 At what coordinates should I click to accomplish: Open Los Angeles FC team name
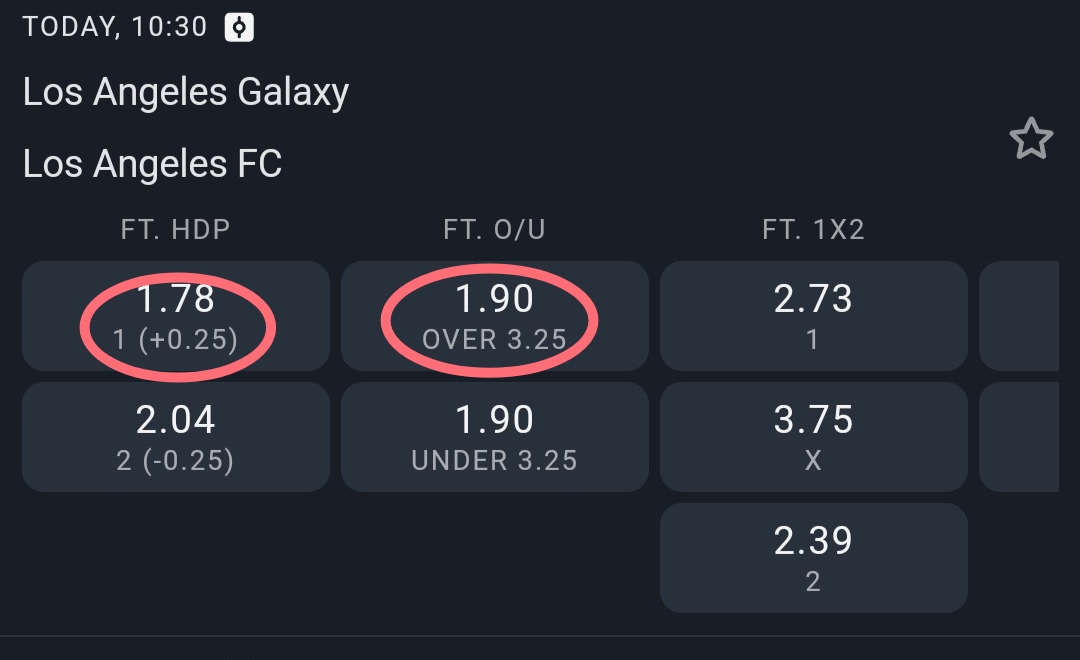(153, 163)
